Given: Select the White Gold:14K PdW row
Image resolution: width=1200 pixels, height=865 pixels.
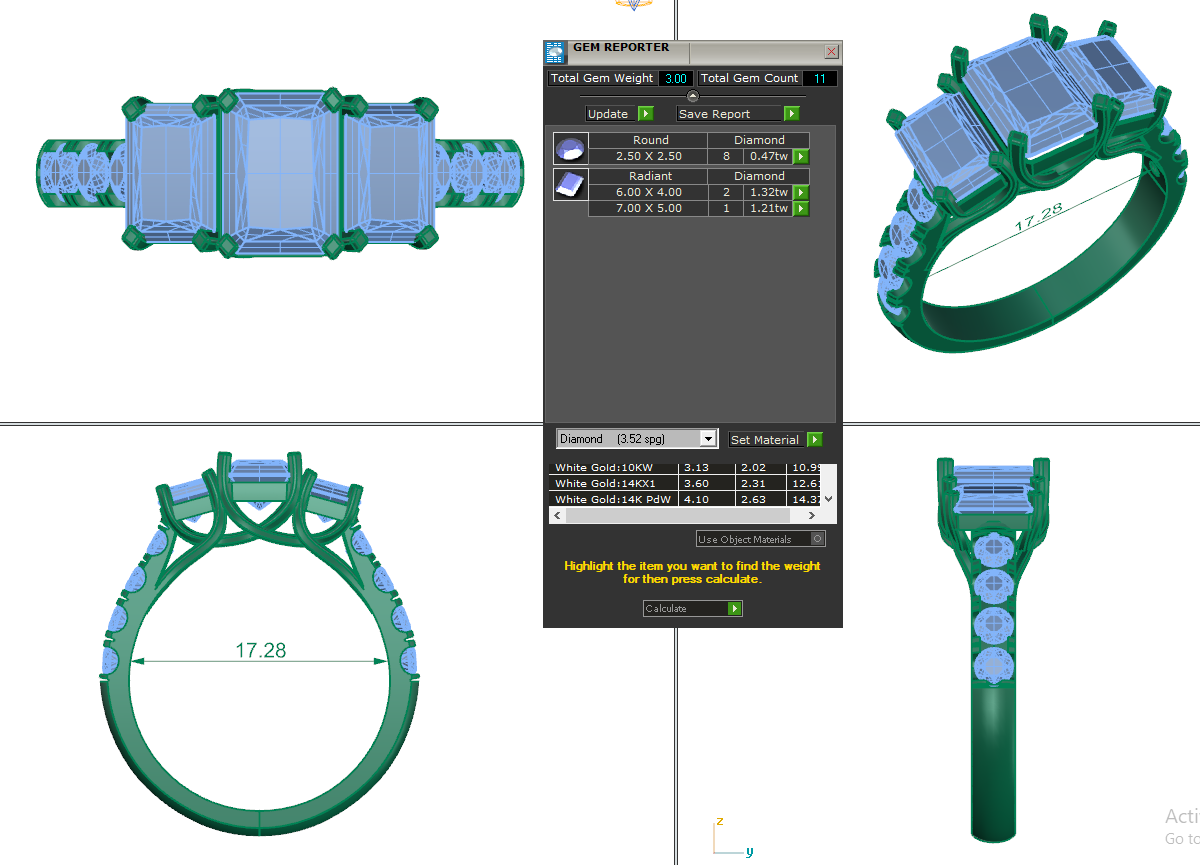Looking at the screenshot, I should (x=613, y=499).
